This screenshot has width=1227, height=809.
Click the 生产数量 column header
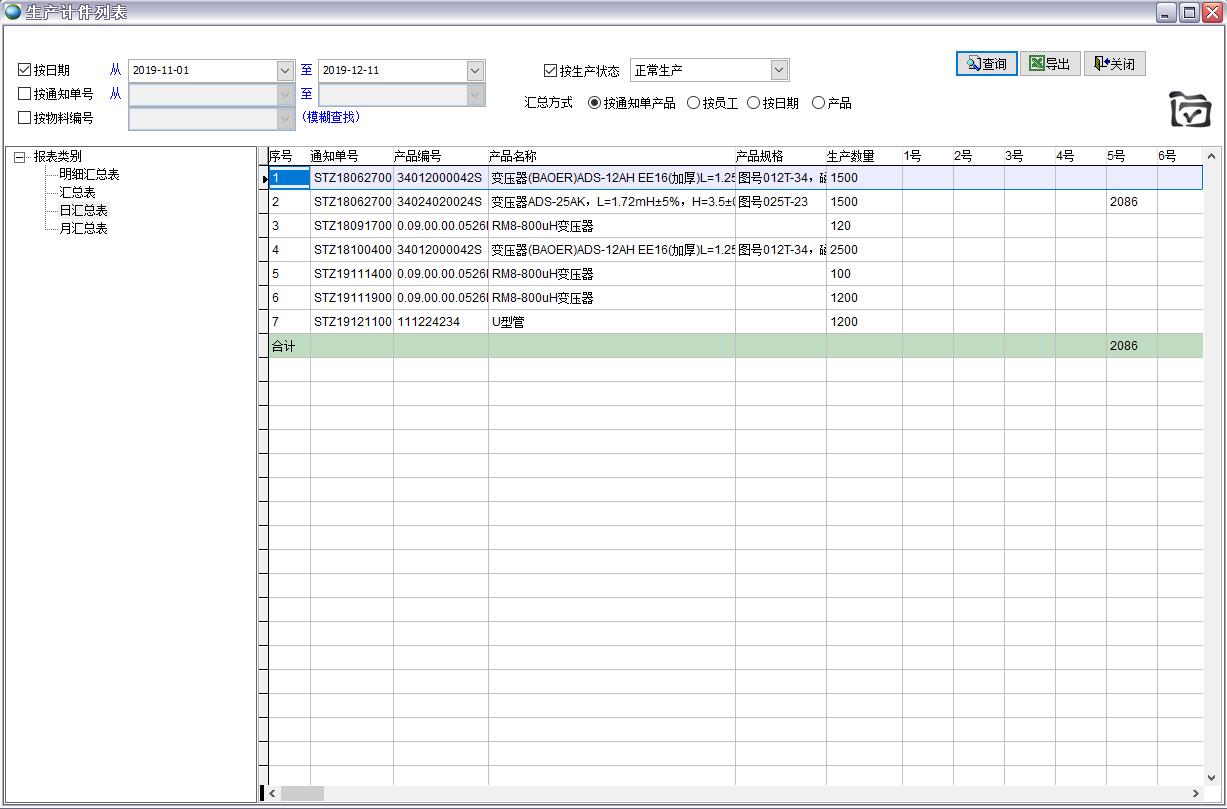[851, 156]
